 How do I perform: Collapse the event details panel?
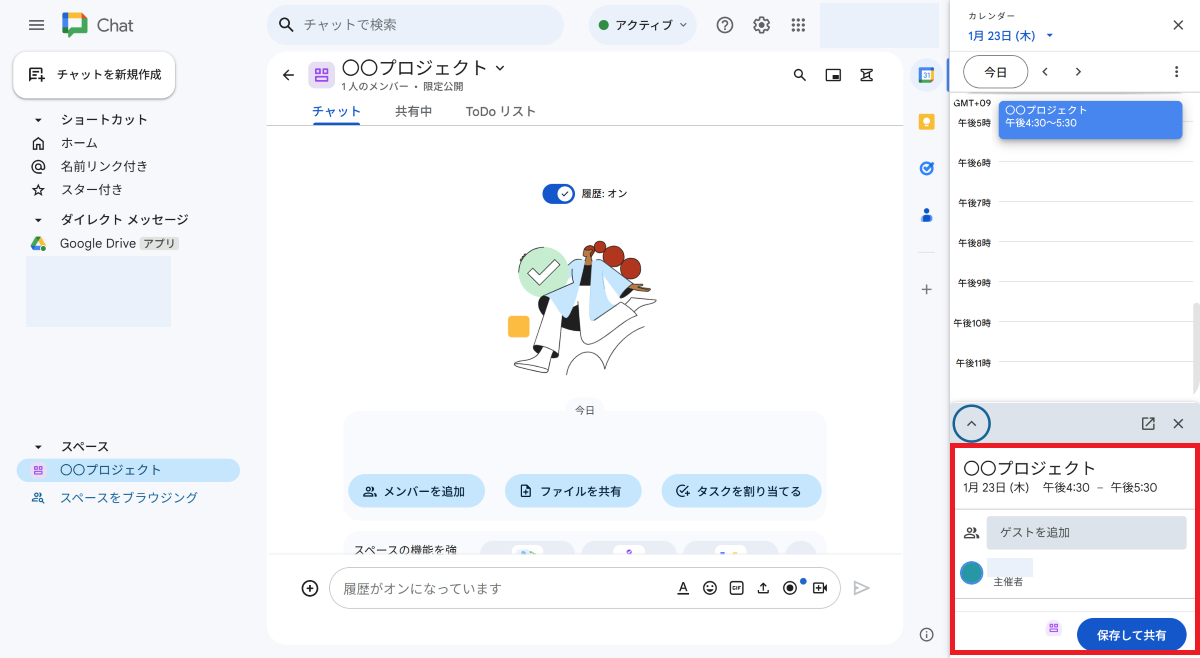point(971,423)
